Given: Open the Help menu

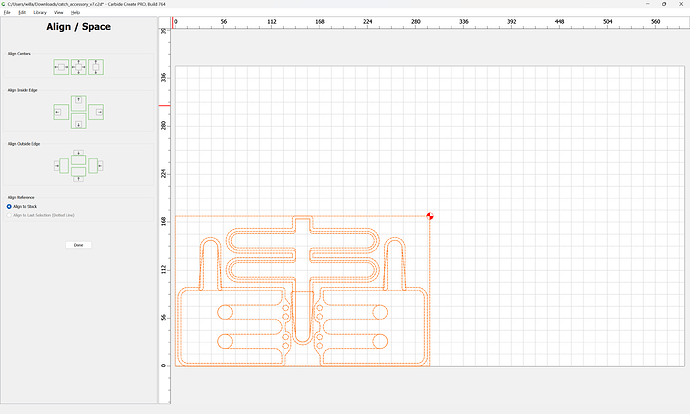Looking at the screenshot, I should tap(75, 12).
